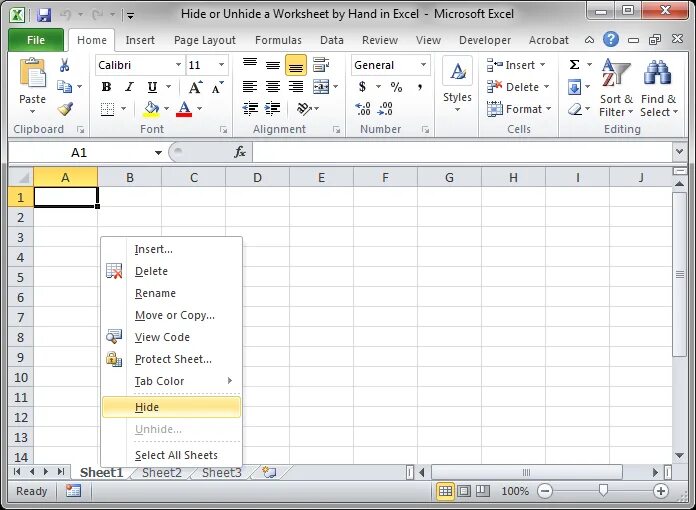Apply Accounting dollar number format
Viewport: 696px width, 510px height.
(363, 87)
